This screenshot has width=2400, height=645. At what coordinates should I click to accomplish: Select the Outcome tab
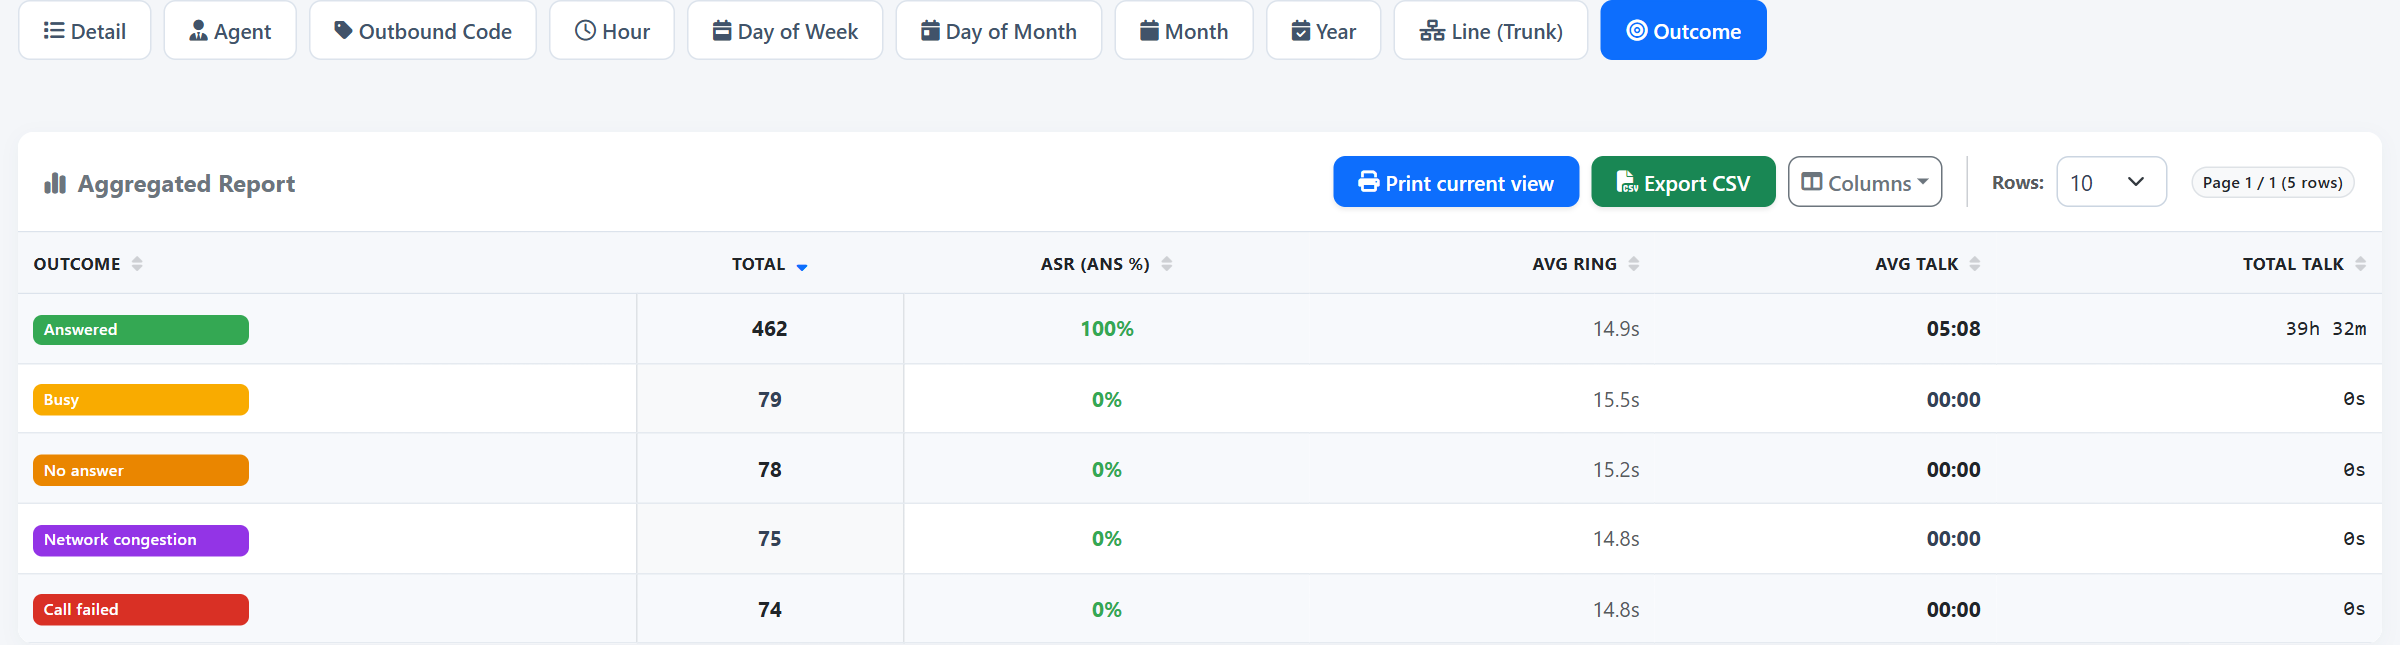pyautogui.click(x=1683, y=31)
